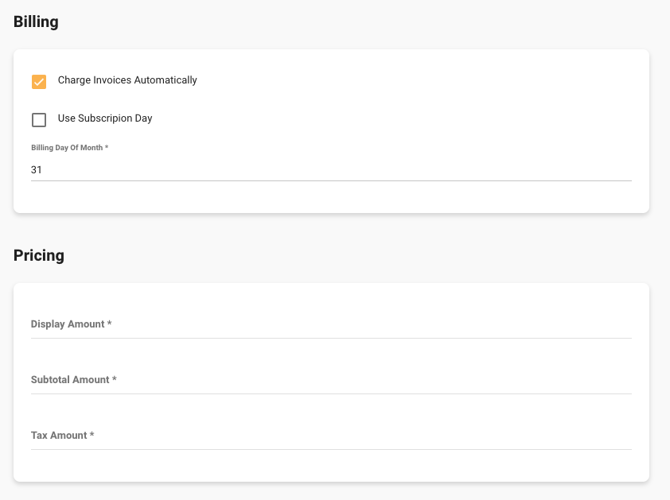Click the value 31 in billing day

(37, 170)
